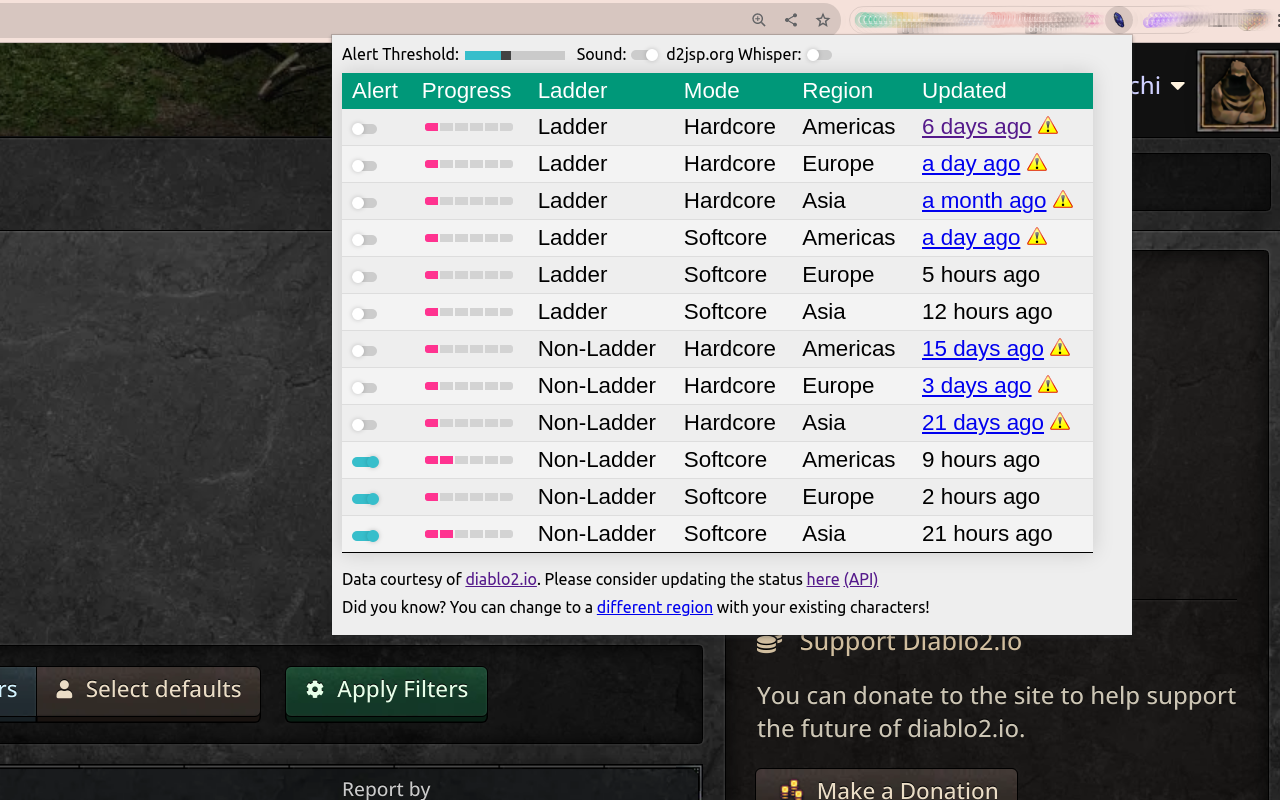The height and width of the screenshot is (800, 1280).
Task: Click warning icon beside "21 days ago"
Action: pos(1059,422)
